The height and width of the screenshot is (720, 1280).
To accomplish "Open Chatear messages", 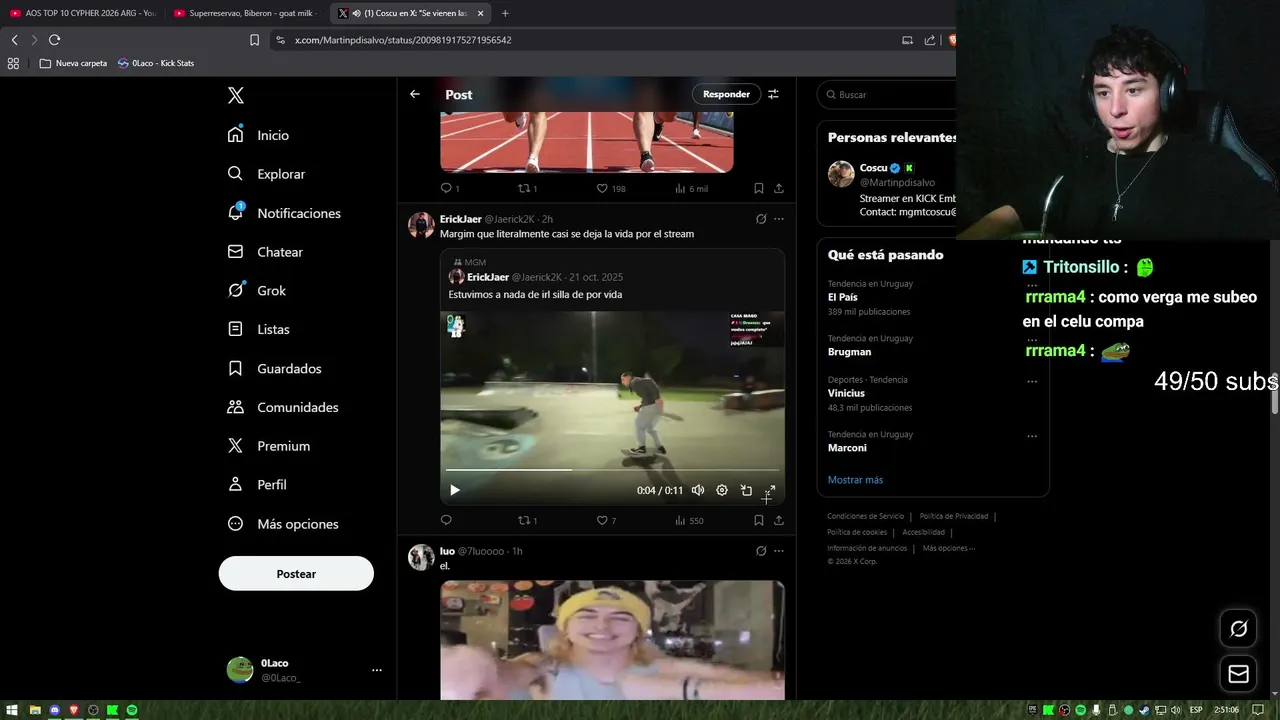I will (x=266, y=252).
